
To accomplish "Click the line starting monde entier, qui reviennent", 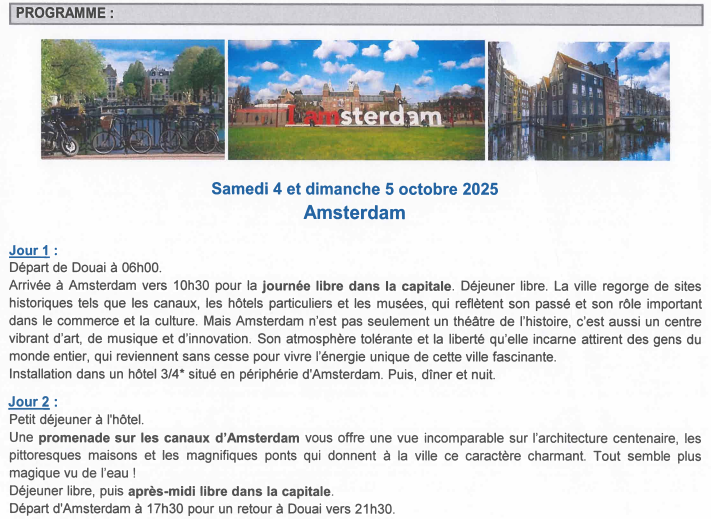I will [x=282, y=357].
